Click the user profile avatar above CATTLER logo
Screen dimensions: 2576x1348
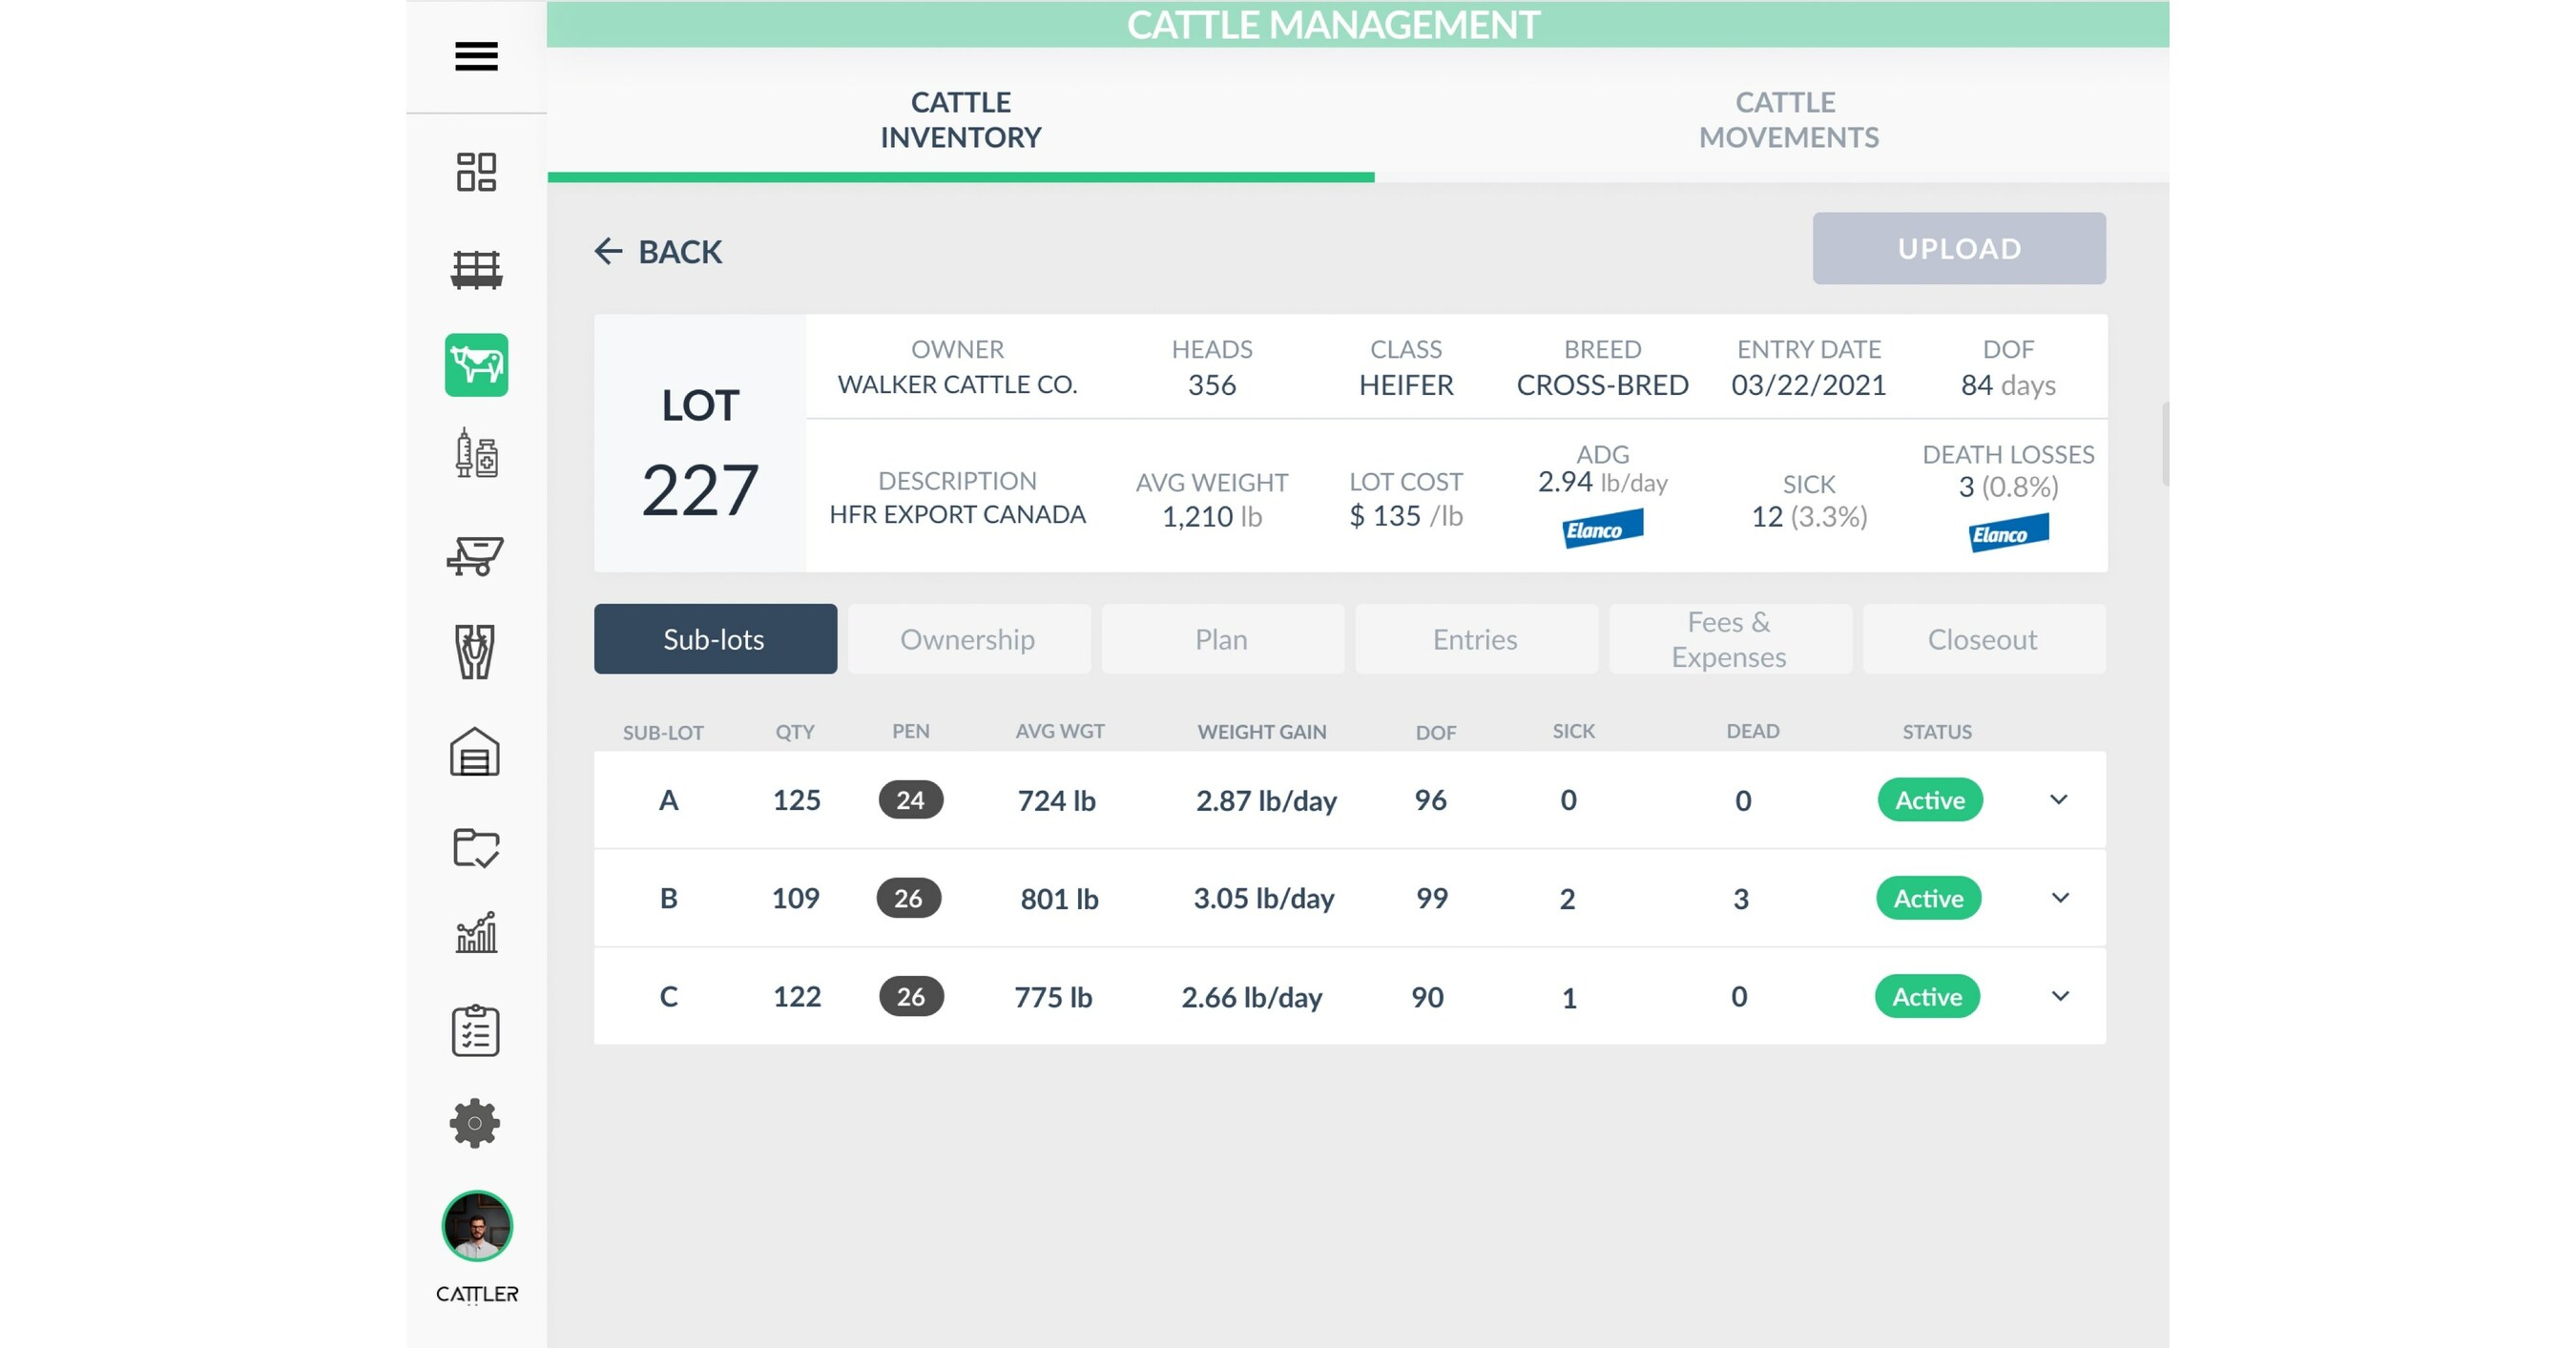[x=476, y=1225]
